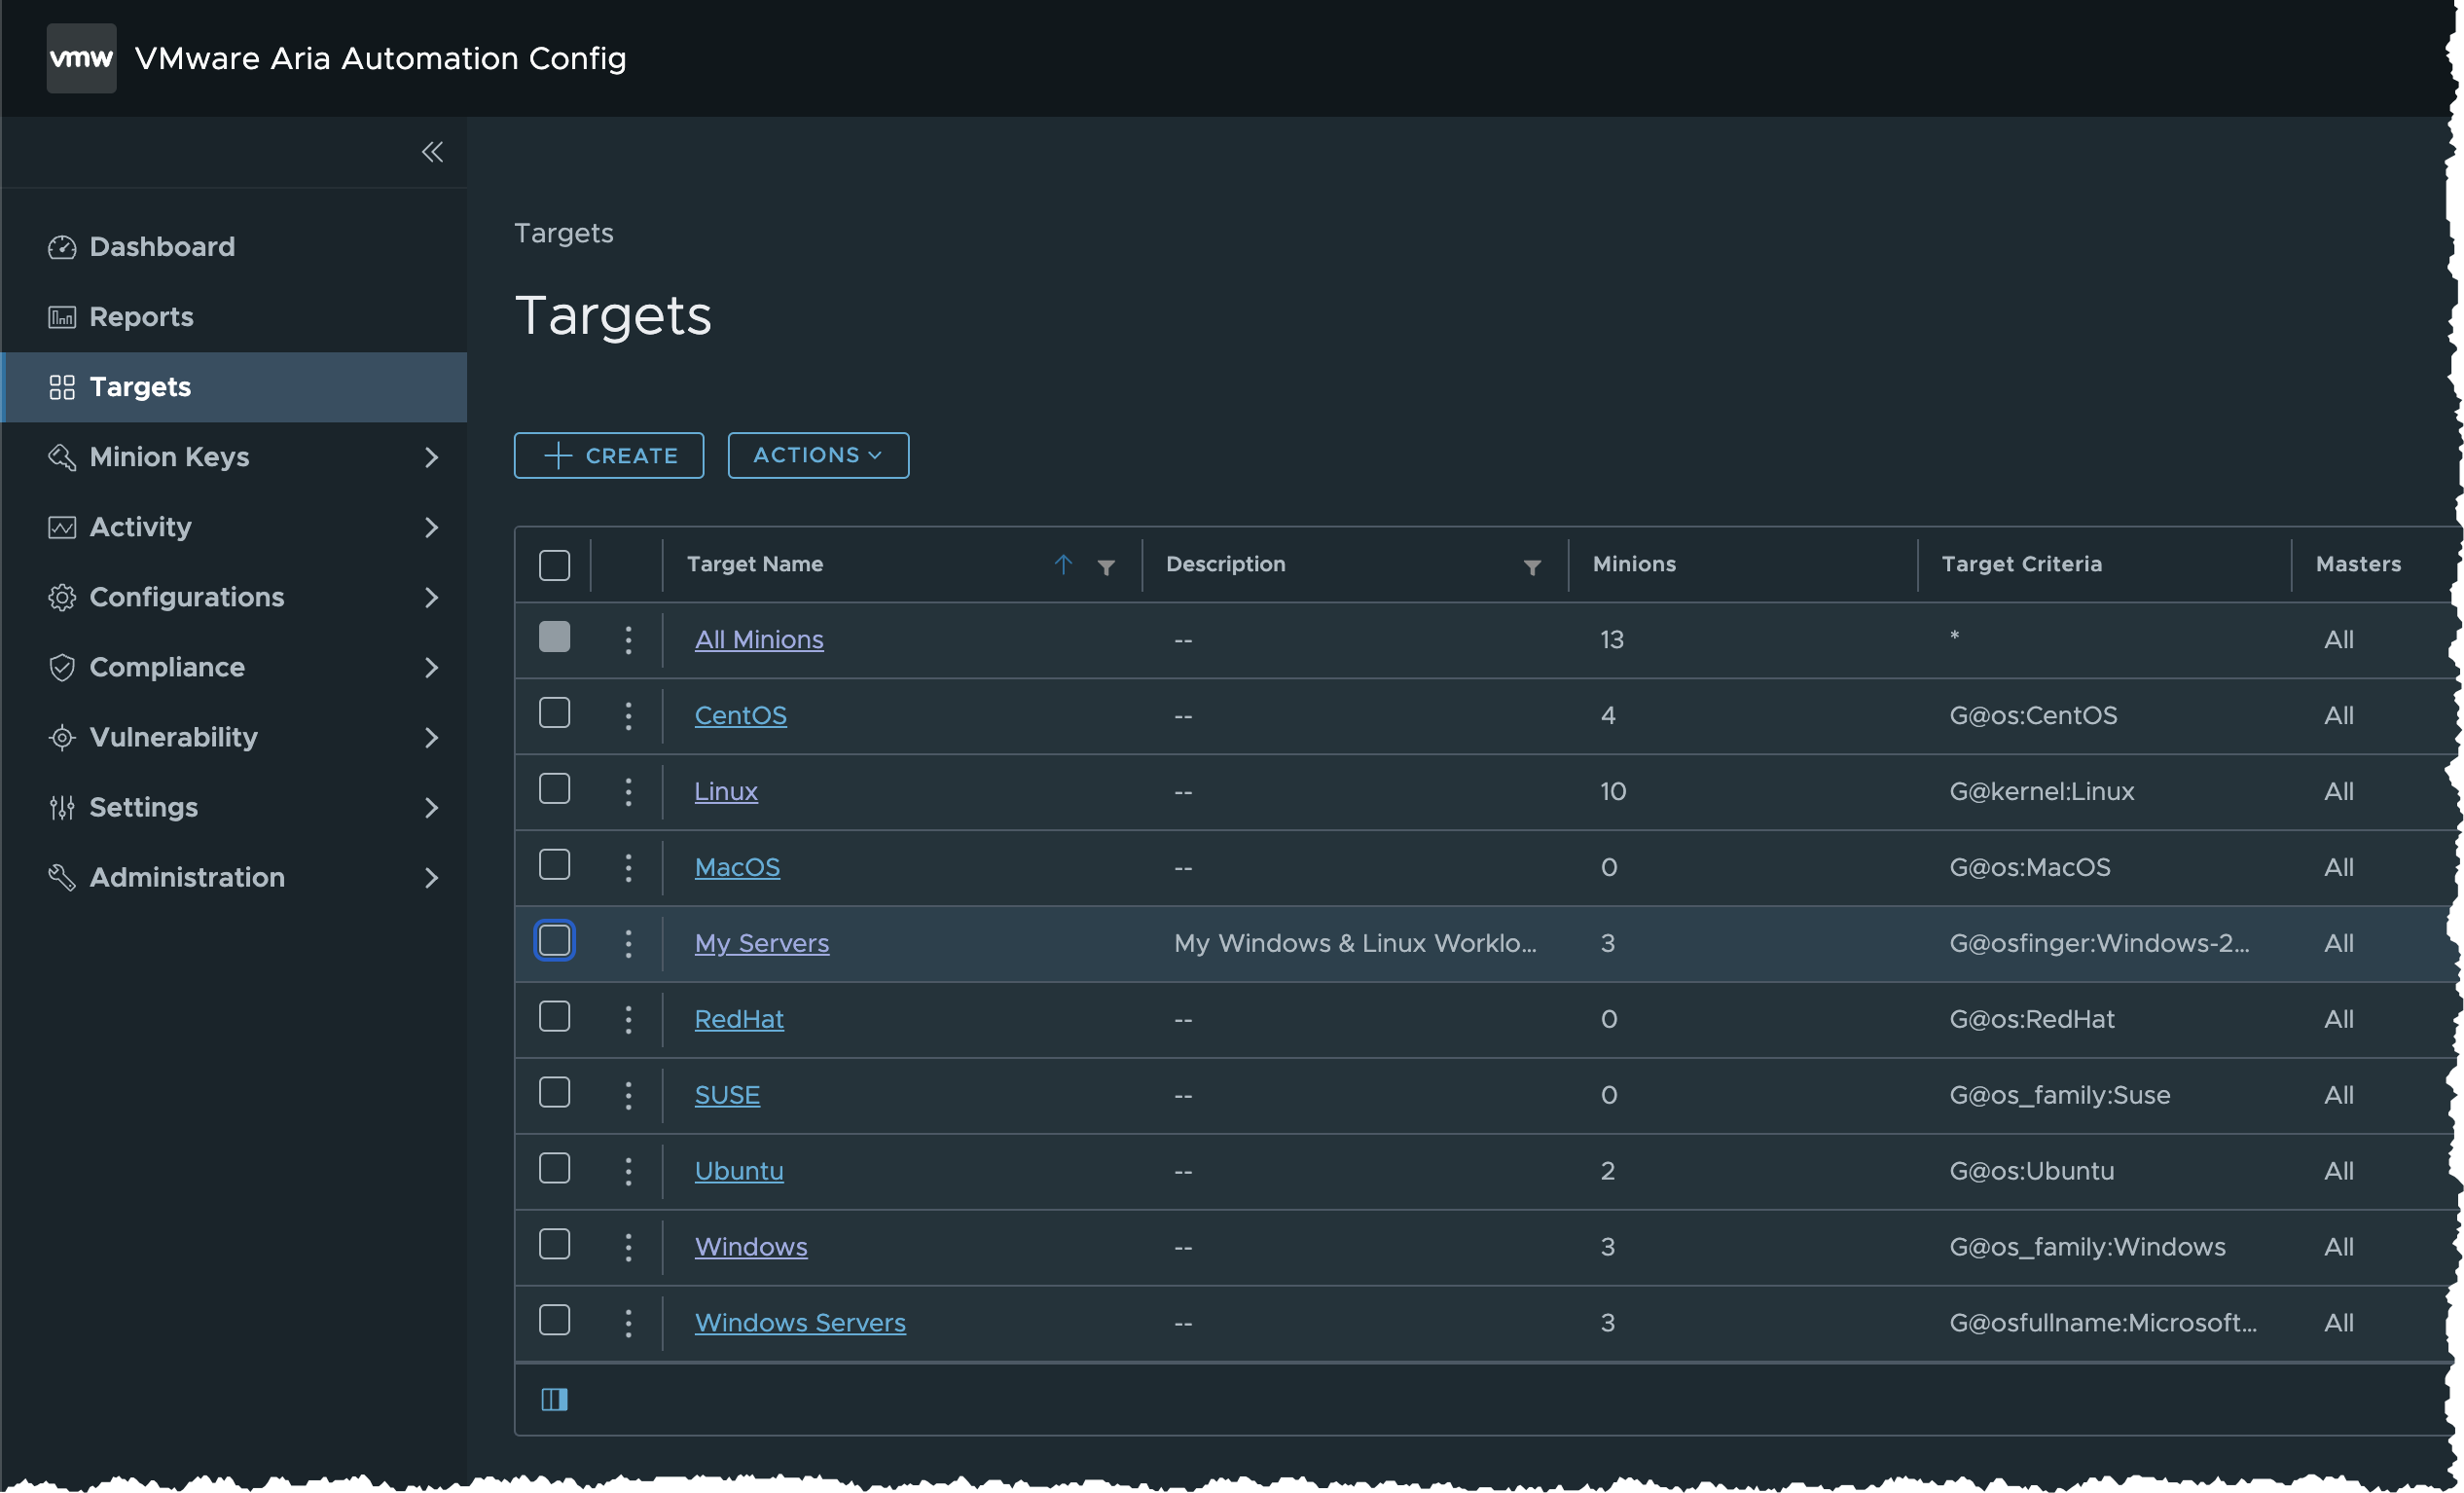Click the My Windows & Linux Worklo... description

coord(1355,944)
